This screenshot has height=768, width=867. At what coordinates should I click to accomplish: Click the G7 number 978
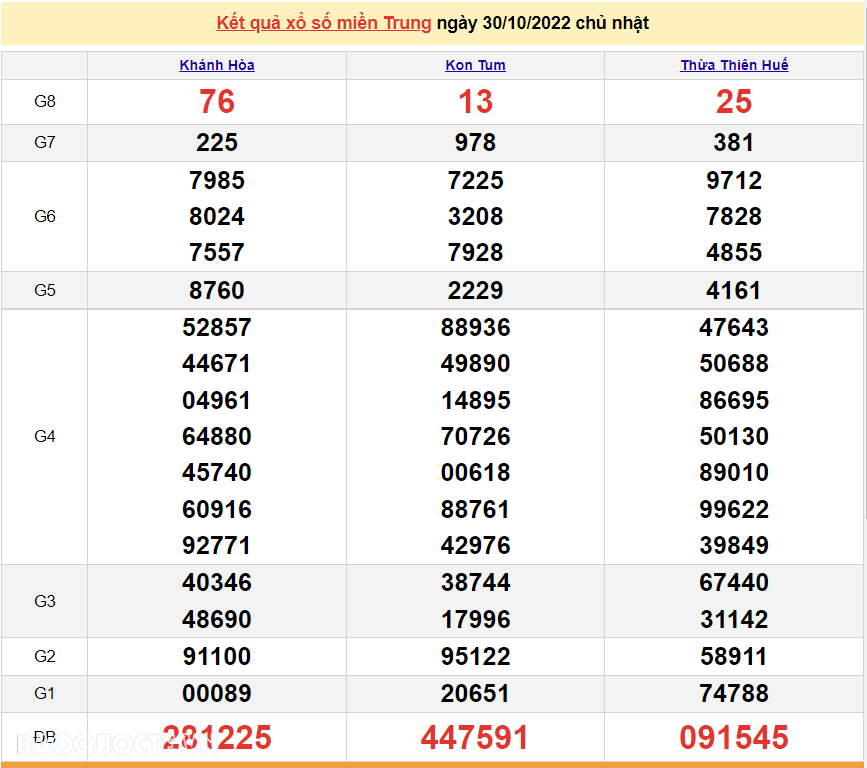click(475, 143)
